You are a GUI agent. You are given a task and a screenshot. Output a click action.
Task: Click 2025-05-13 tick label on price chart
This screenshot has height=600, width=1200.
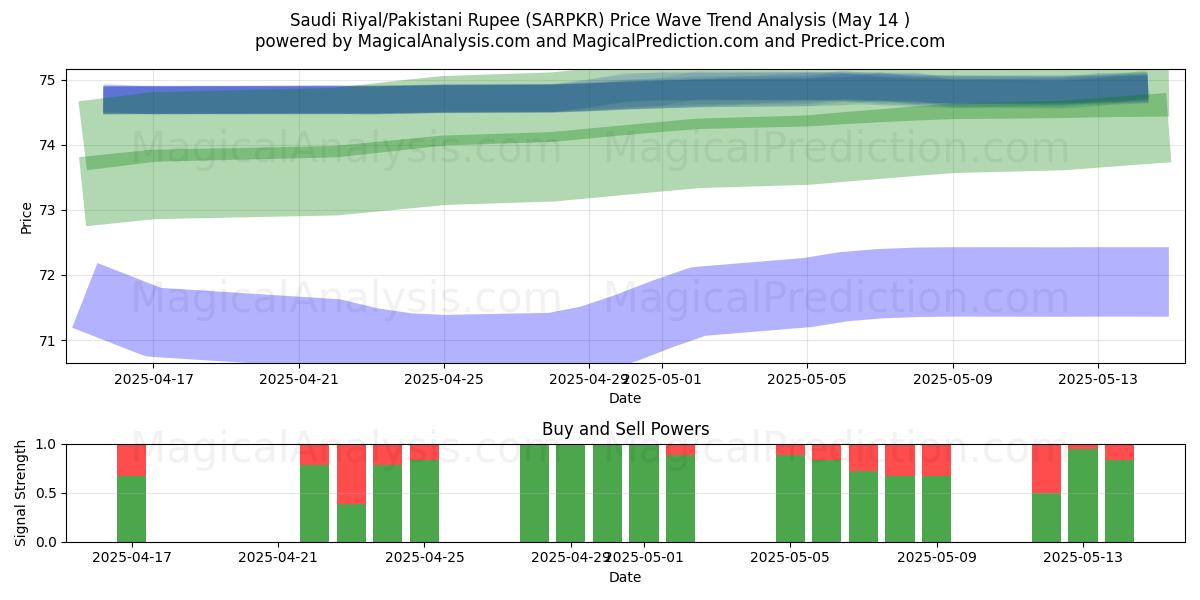click(1098, 379)
